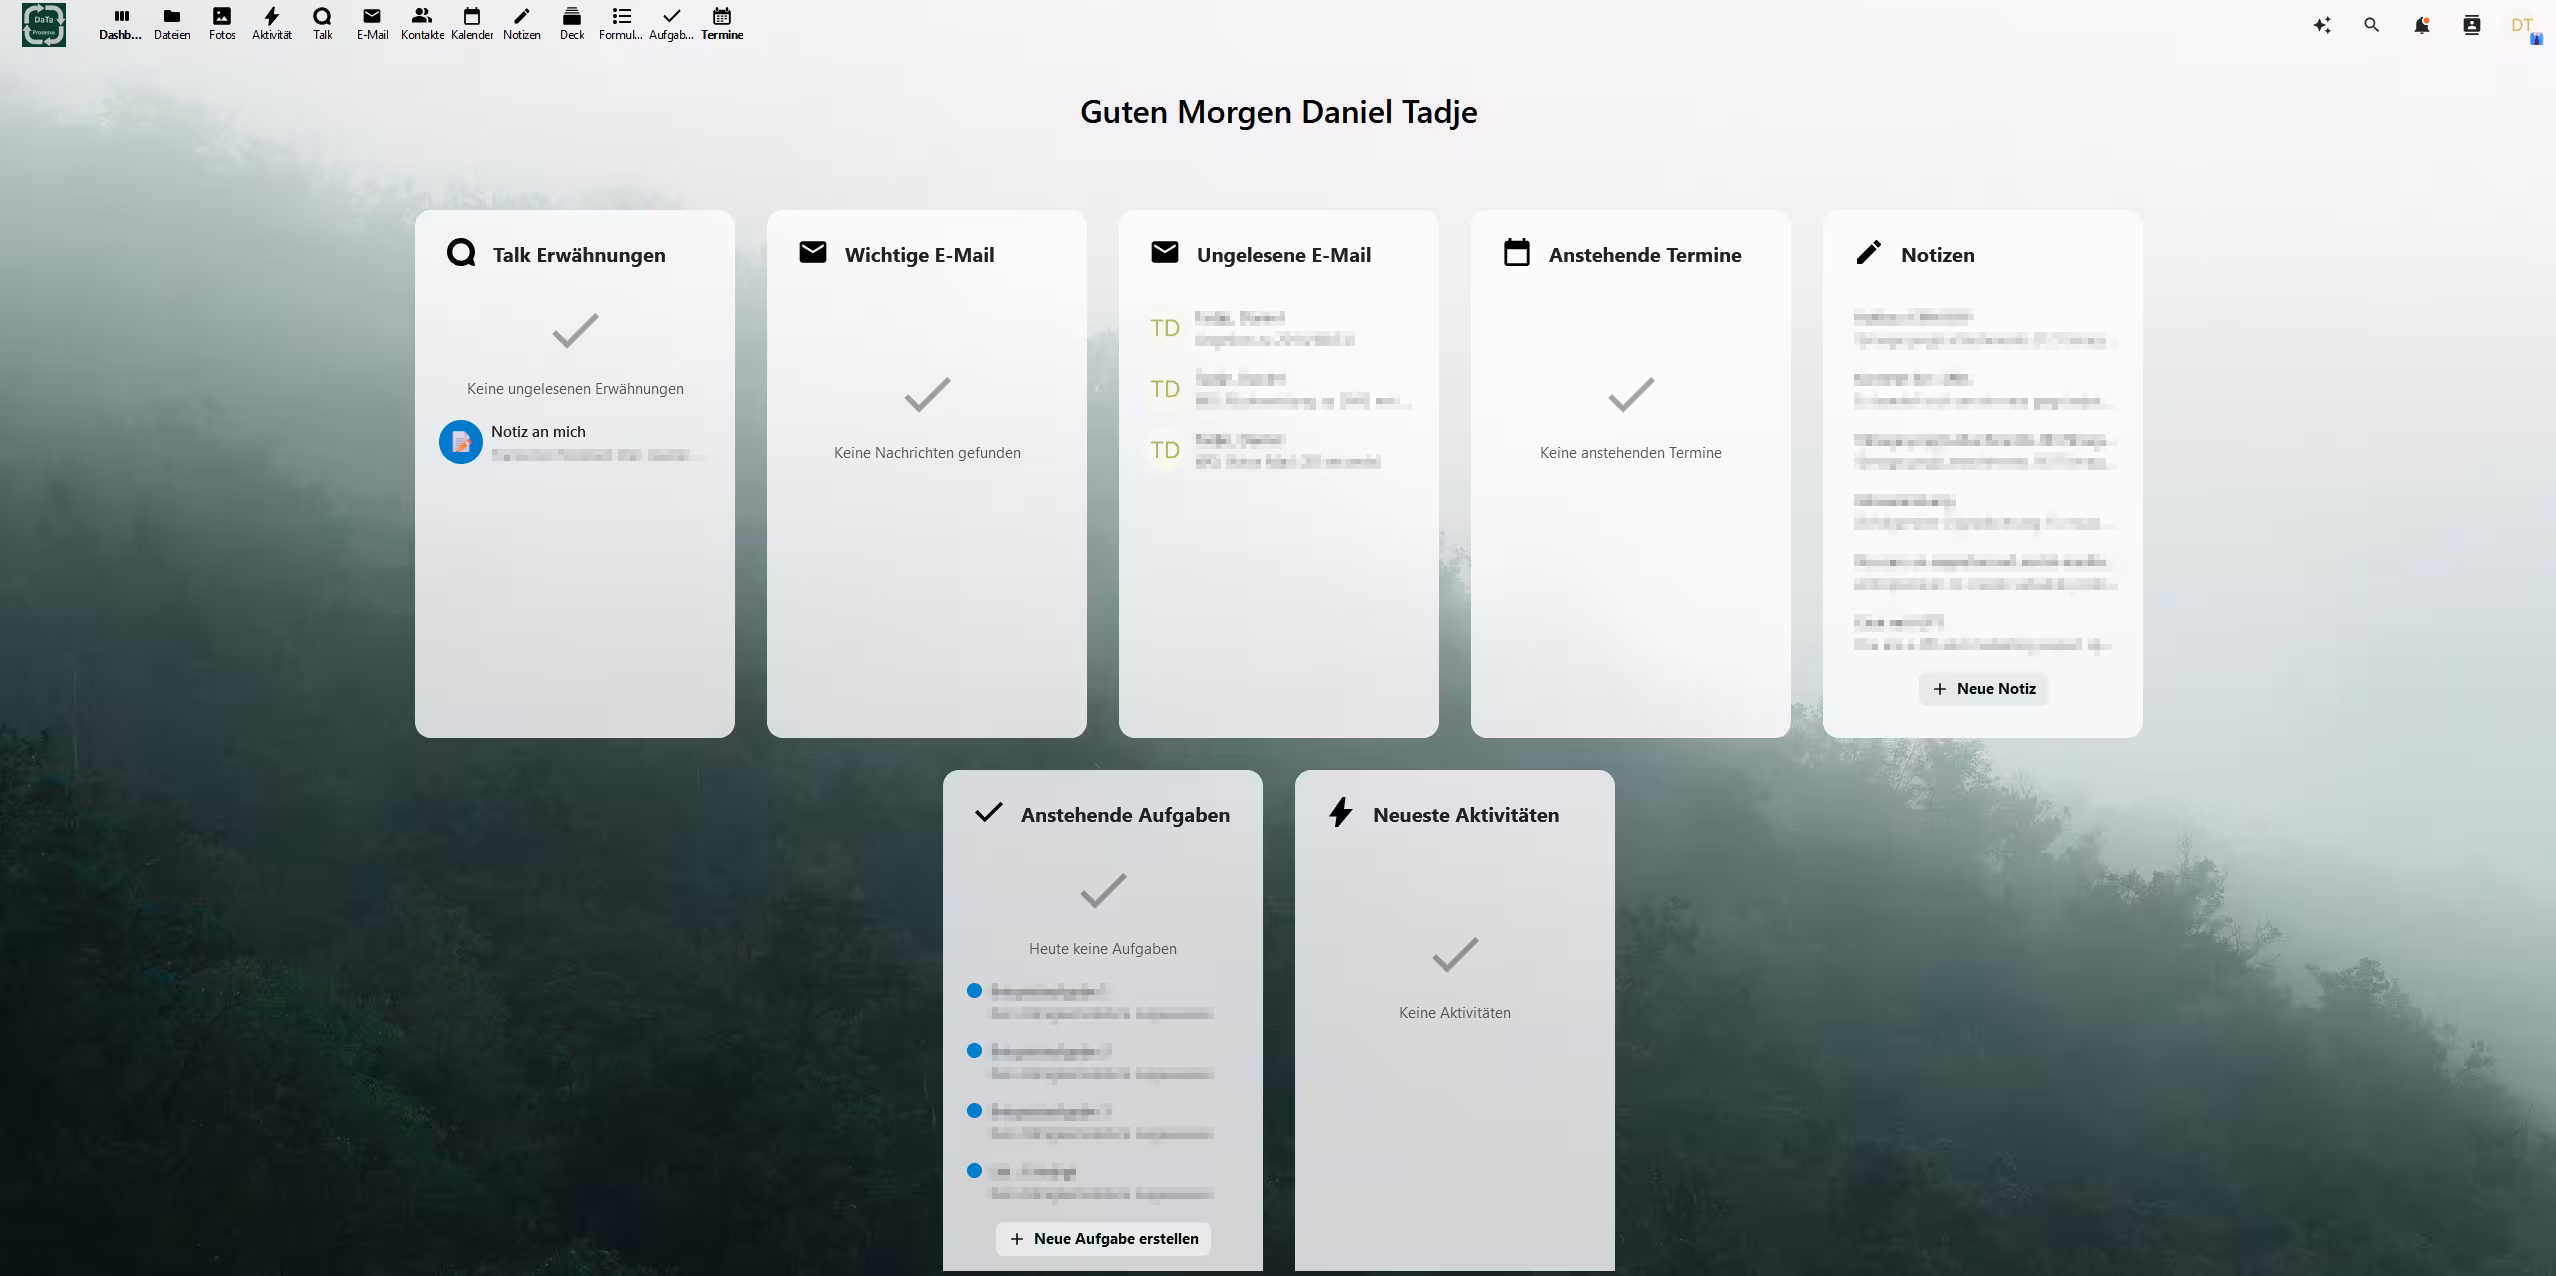
Task: Click Neue Notiz in the Notizen widget
Action: tap(1981, 688)
